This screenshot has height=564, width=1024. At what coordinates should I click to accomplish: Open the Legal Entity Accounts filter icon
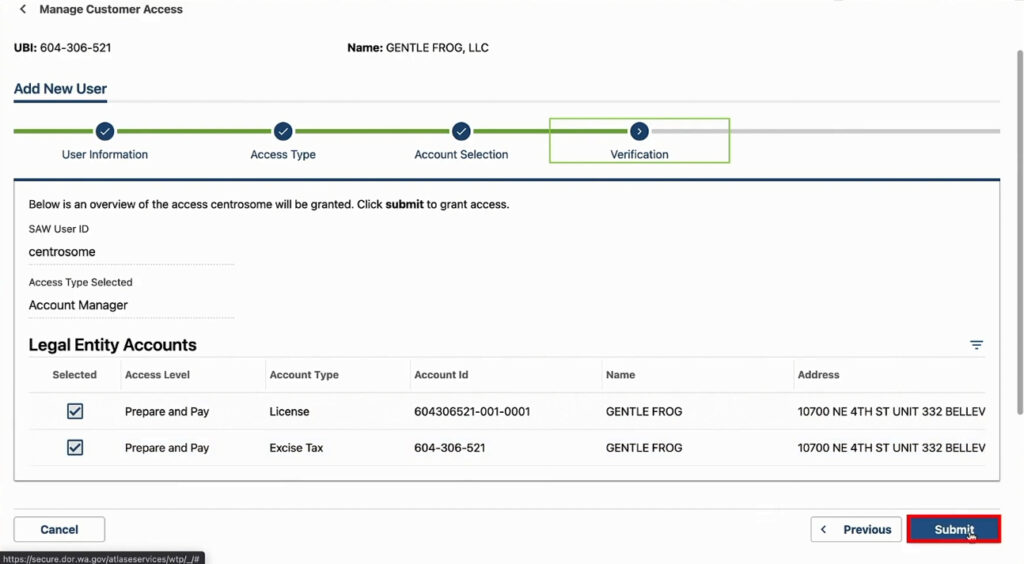click(976, 345)
